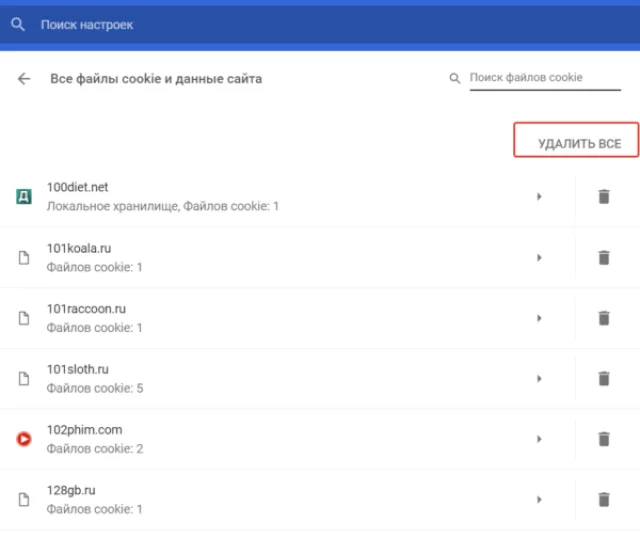Select the 128gb.ru site name
This screenshot has height=538, width=640.
[x=71, y=490]
